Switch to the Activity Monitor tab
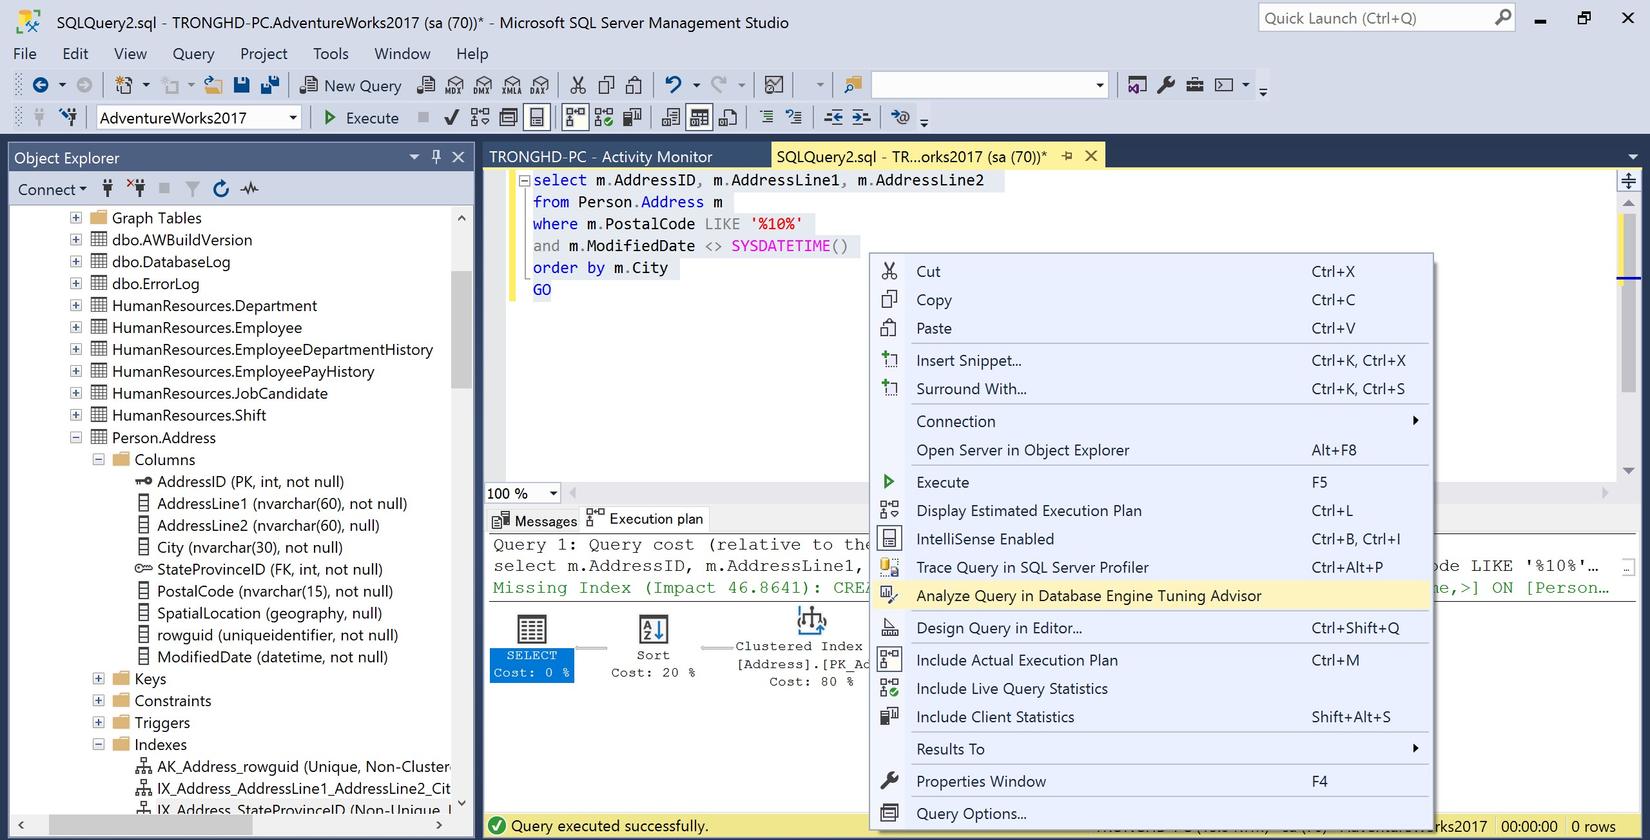The height and width of the screenshot is (840, 1650). click(601, 157)
